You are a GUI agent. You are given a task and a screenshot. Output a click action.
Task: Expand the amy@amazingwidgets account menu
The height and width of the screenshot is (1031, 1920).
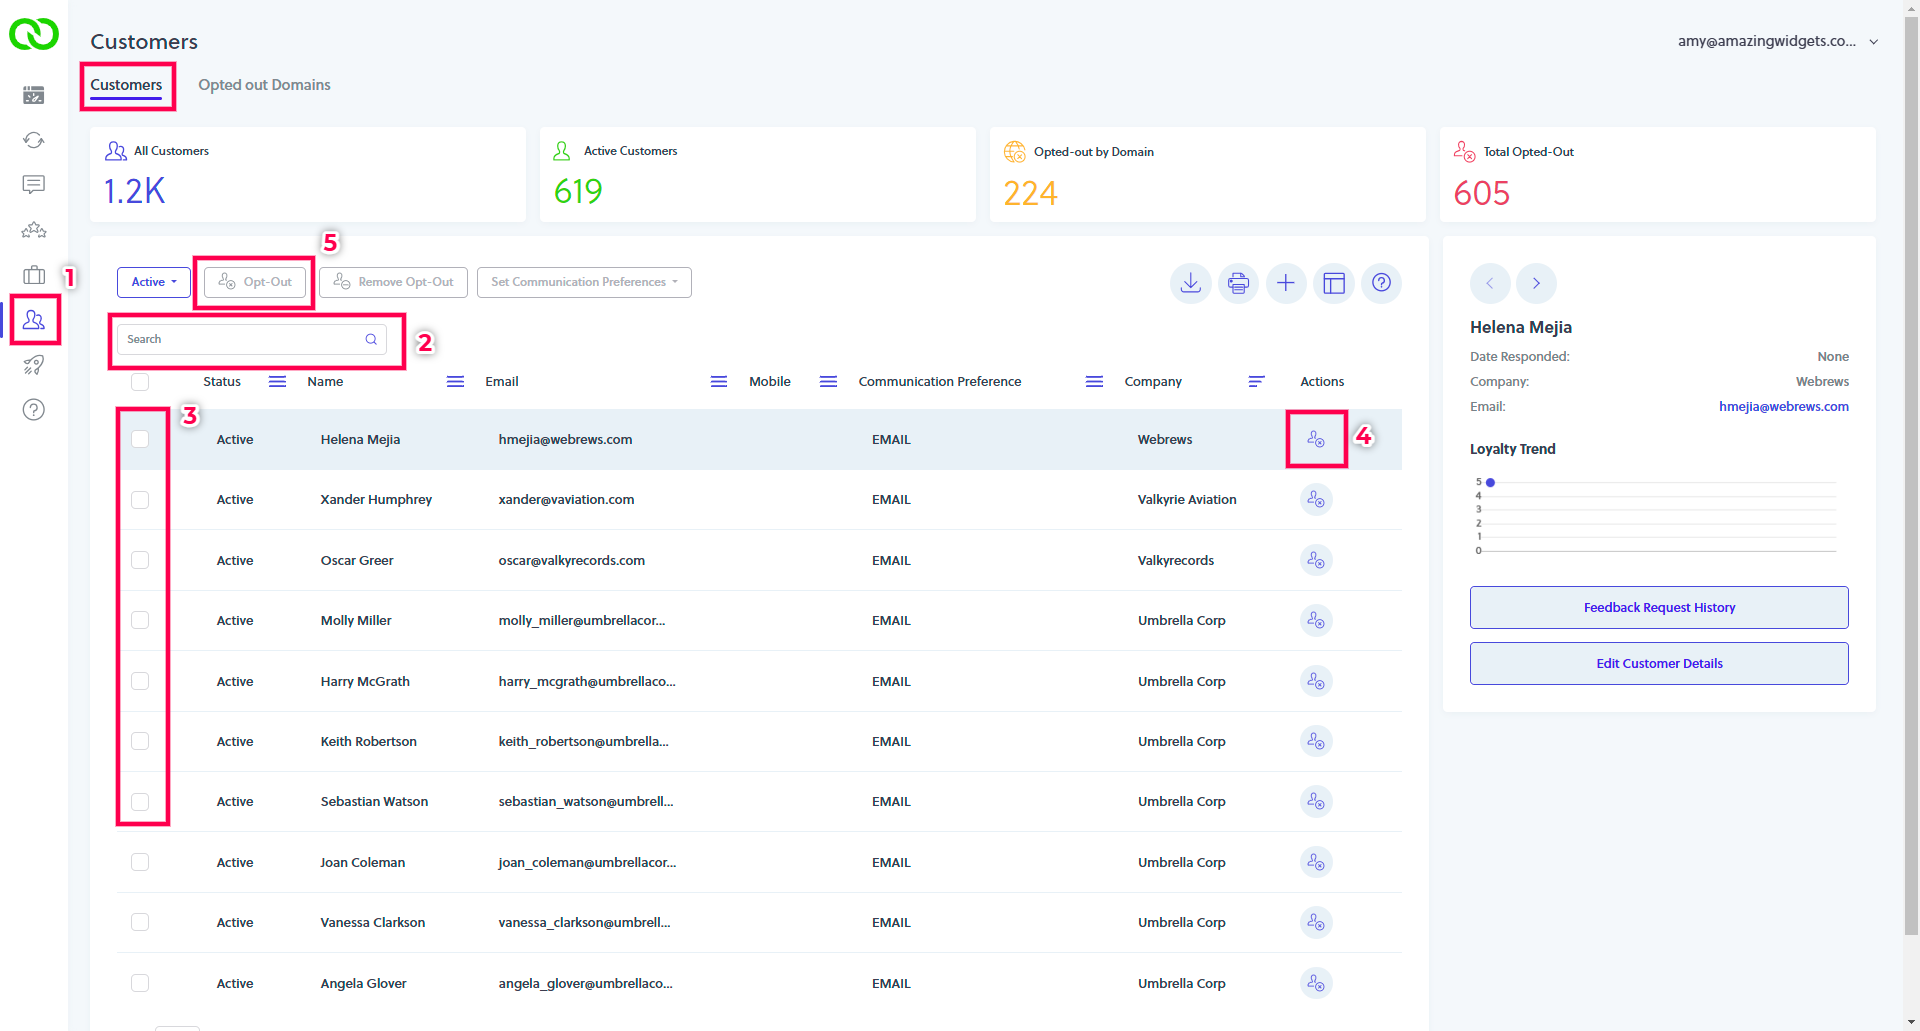(x=1778, y=41)
